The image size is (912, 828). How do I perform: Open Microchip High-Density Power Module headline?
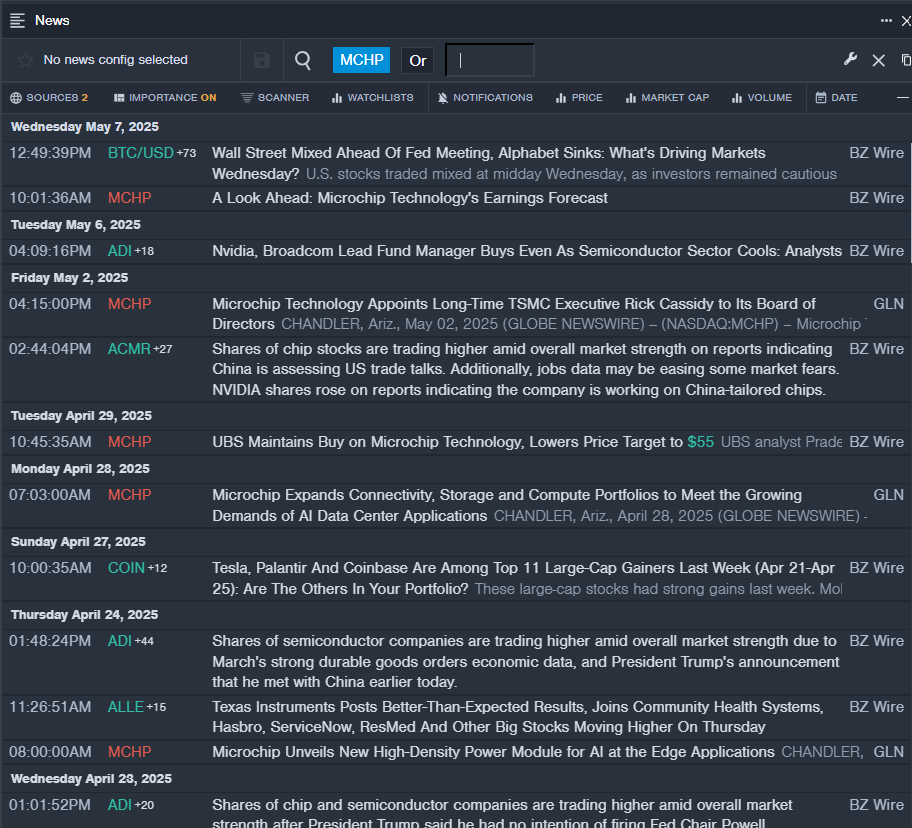[493, 752]
